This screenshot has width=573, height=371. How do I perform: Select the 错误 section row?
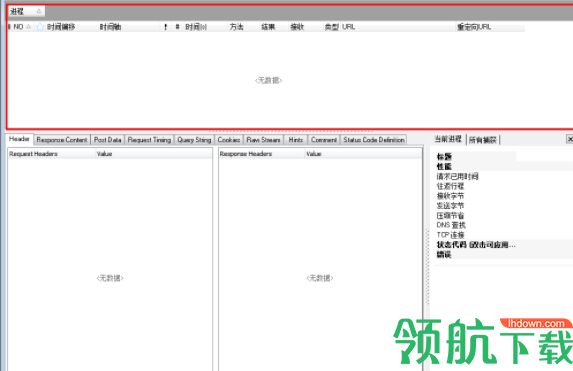click(x=504, y=254)
